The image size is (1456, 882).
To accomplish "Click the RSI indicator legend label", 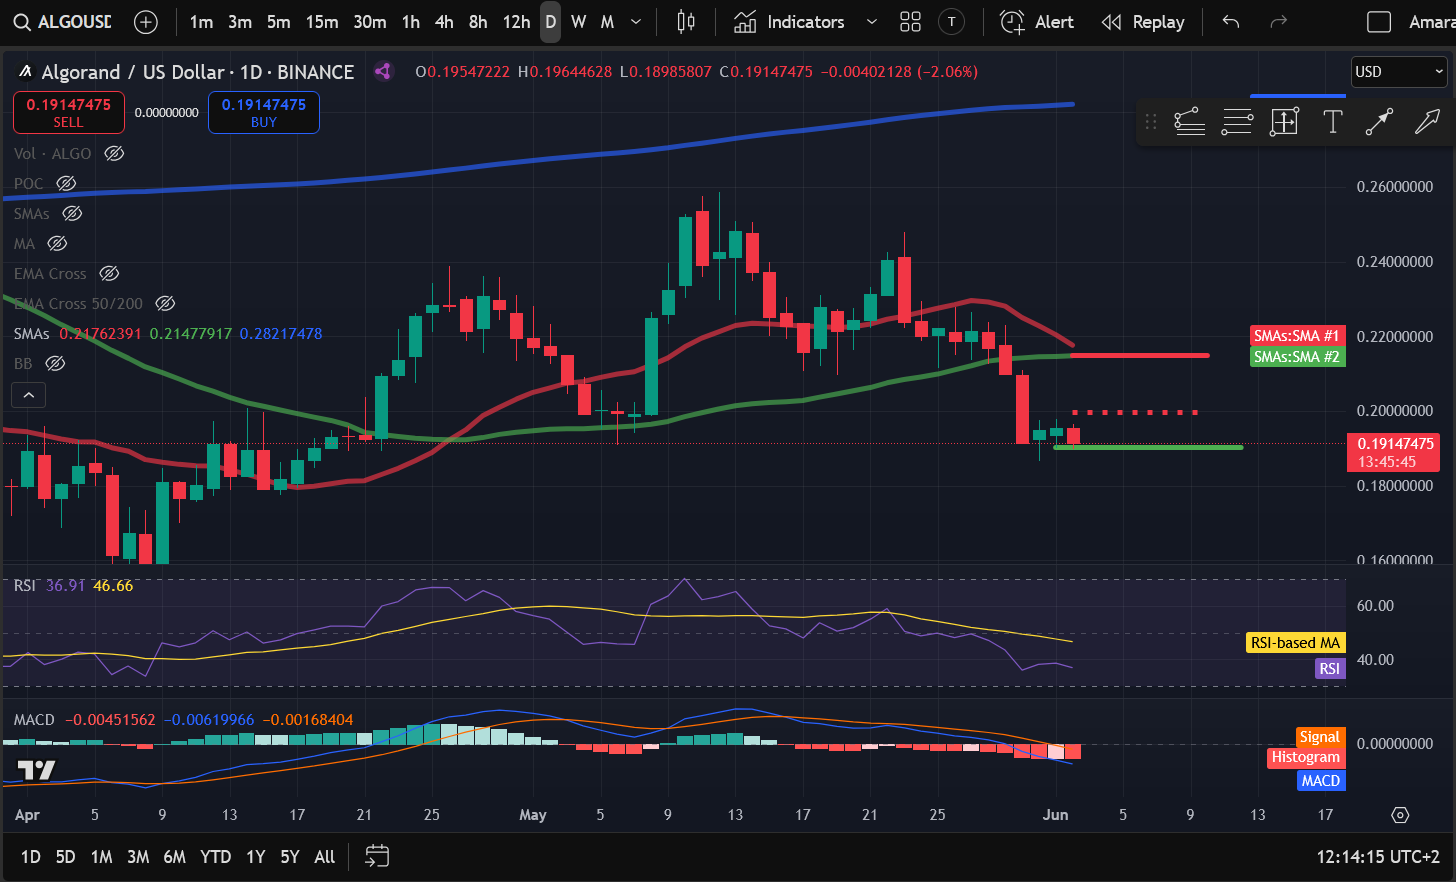I will [25, 586].
